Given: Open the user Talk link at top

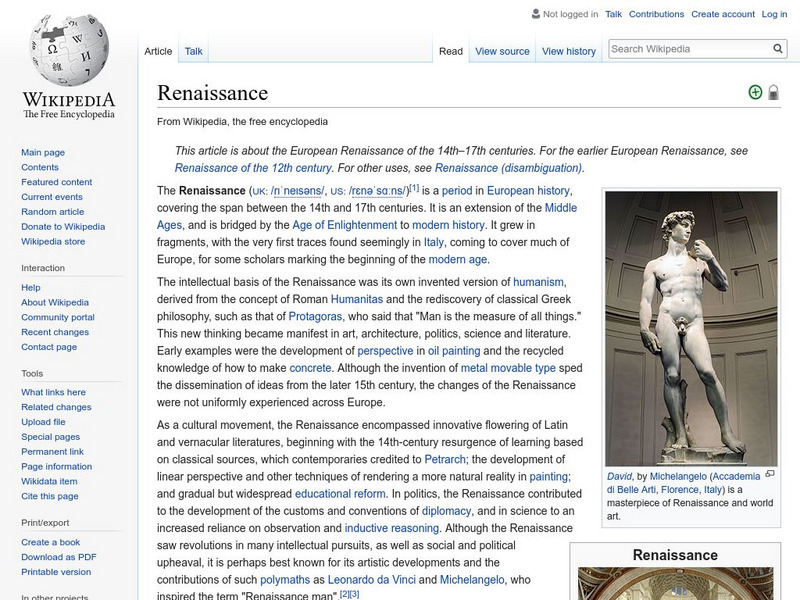Looking at the screenshot, I should (613, 14).
